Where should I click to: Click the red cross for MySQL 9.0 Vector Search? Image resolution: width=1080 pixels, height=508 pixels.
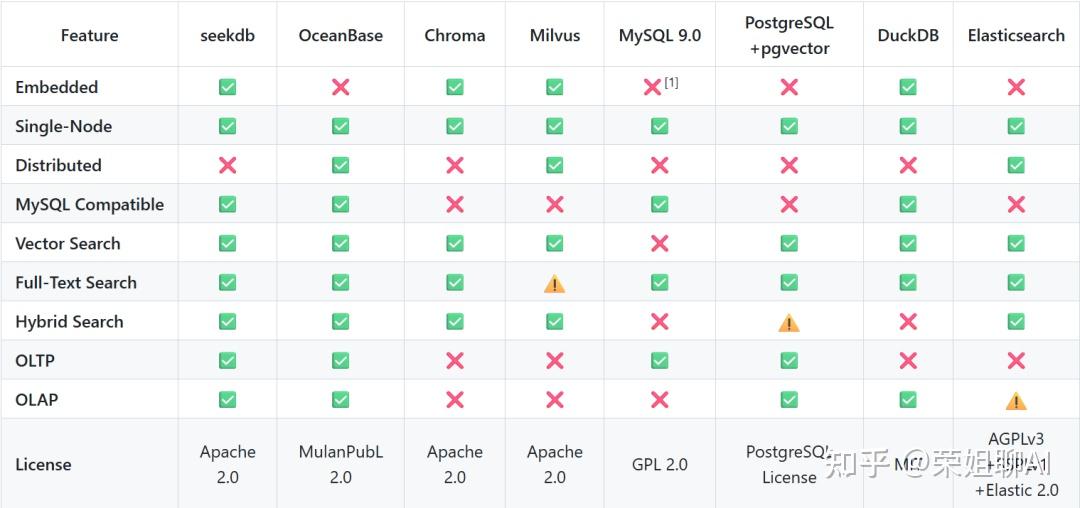coord(659,243)
